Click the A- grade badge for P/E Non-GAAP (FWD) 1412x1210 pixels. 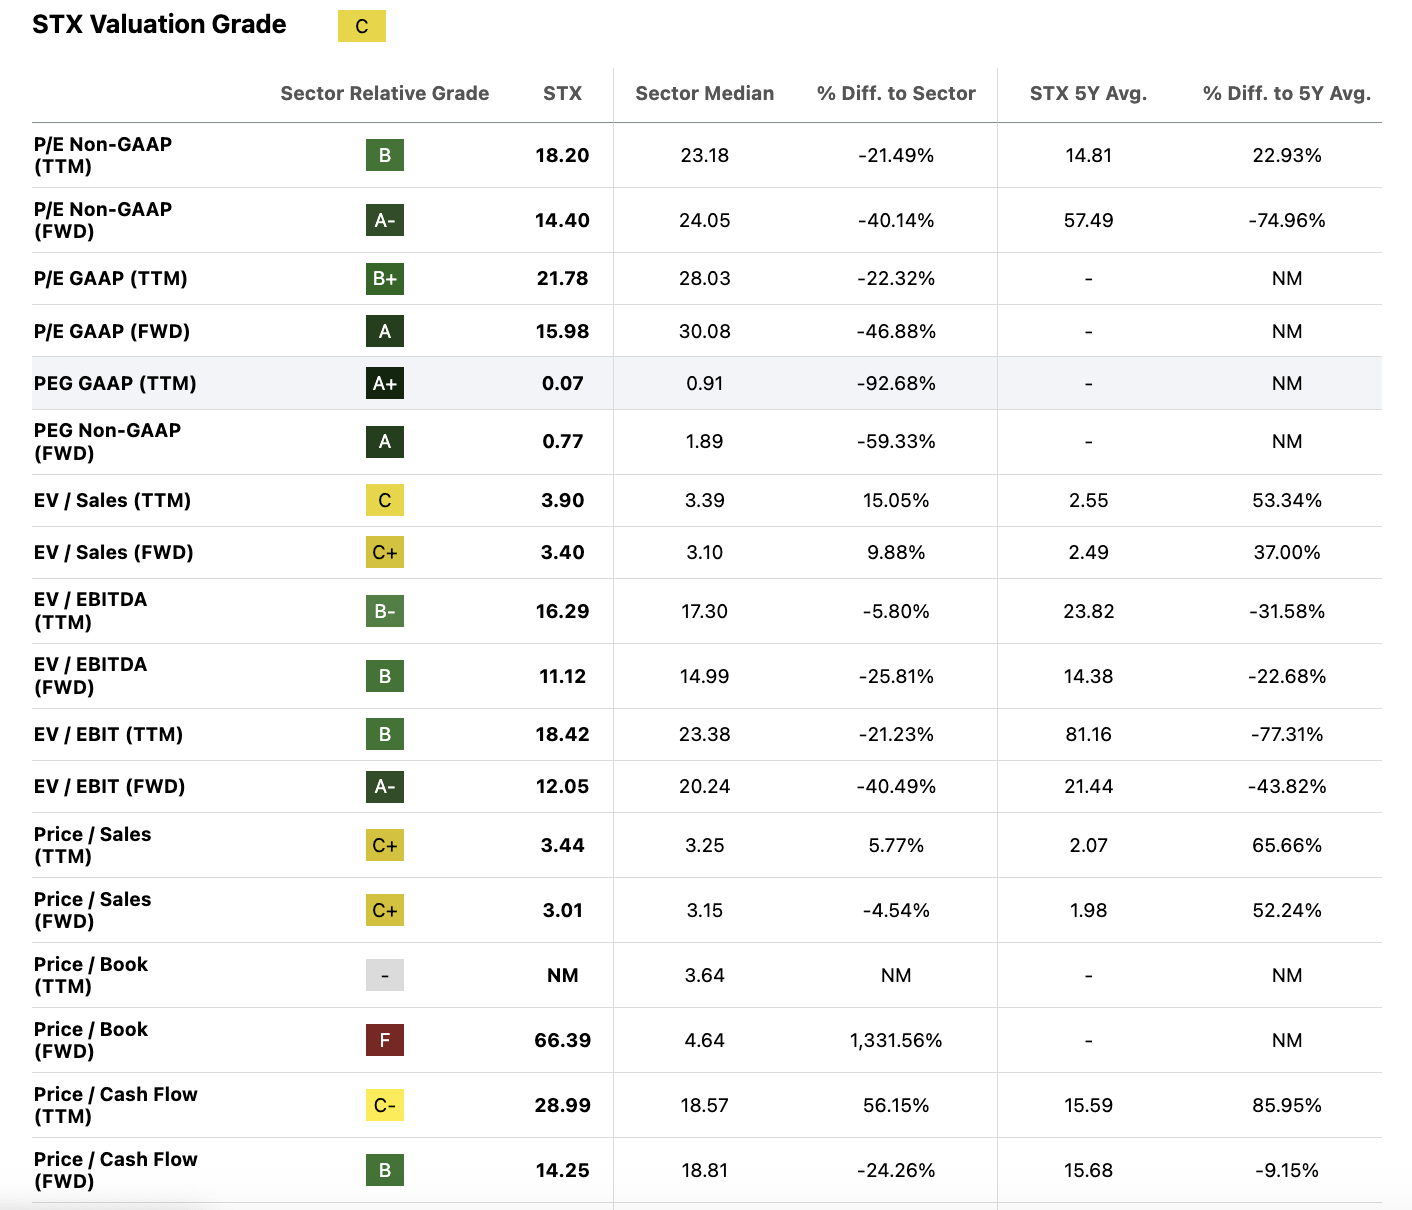(x=384, y=220)
